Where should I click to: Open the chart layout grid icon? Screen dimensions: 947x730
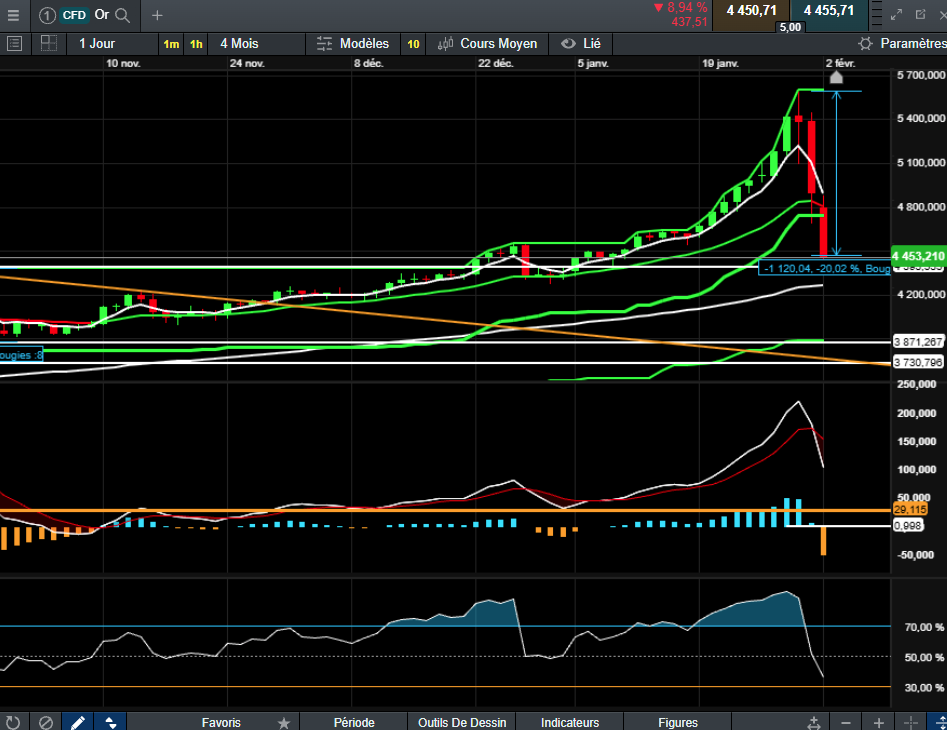point(47,44)
